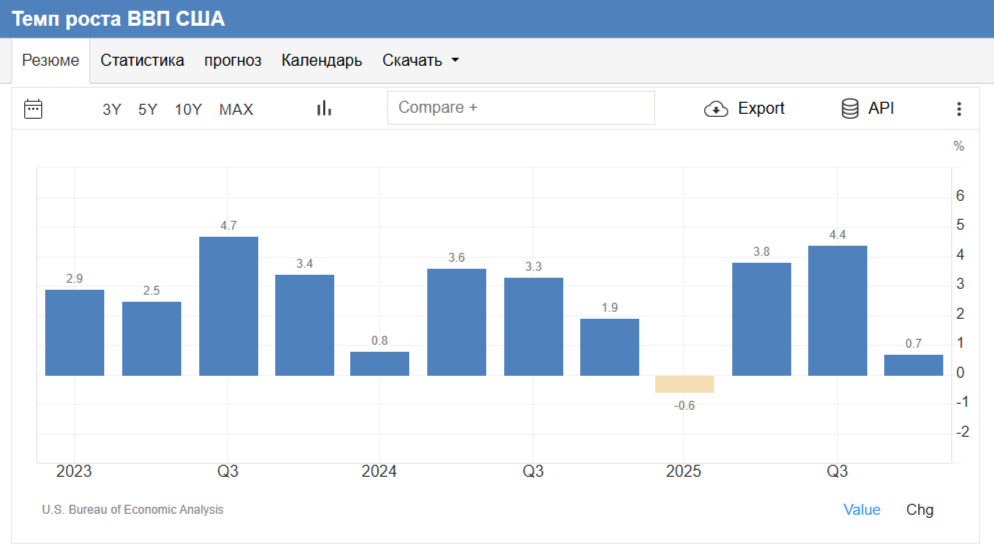Viewport: 994px width, 558px height.
Task: Click the 4.7 bar for Q3 2023
Action: click(228, 306)
